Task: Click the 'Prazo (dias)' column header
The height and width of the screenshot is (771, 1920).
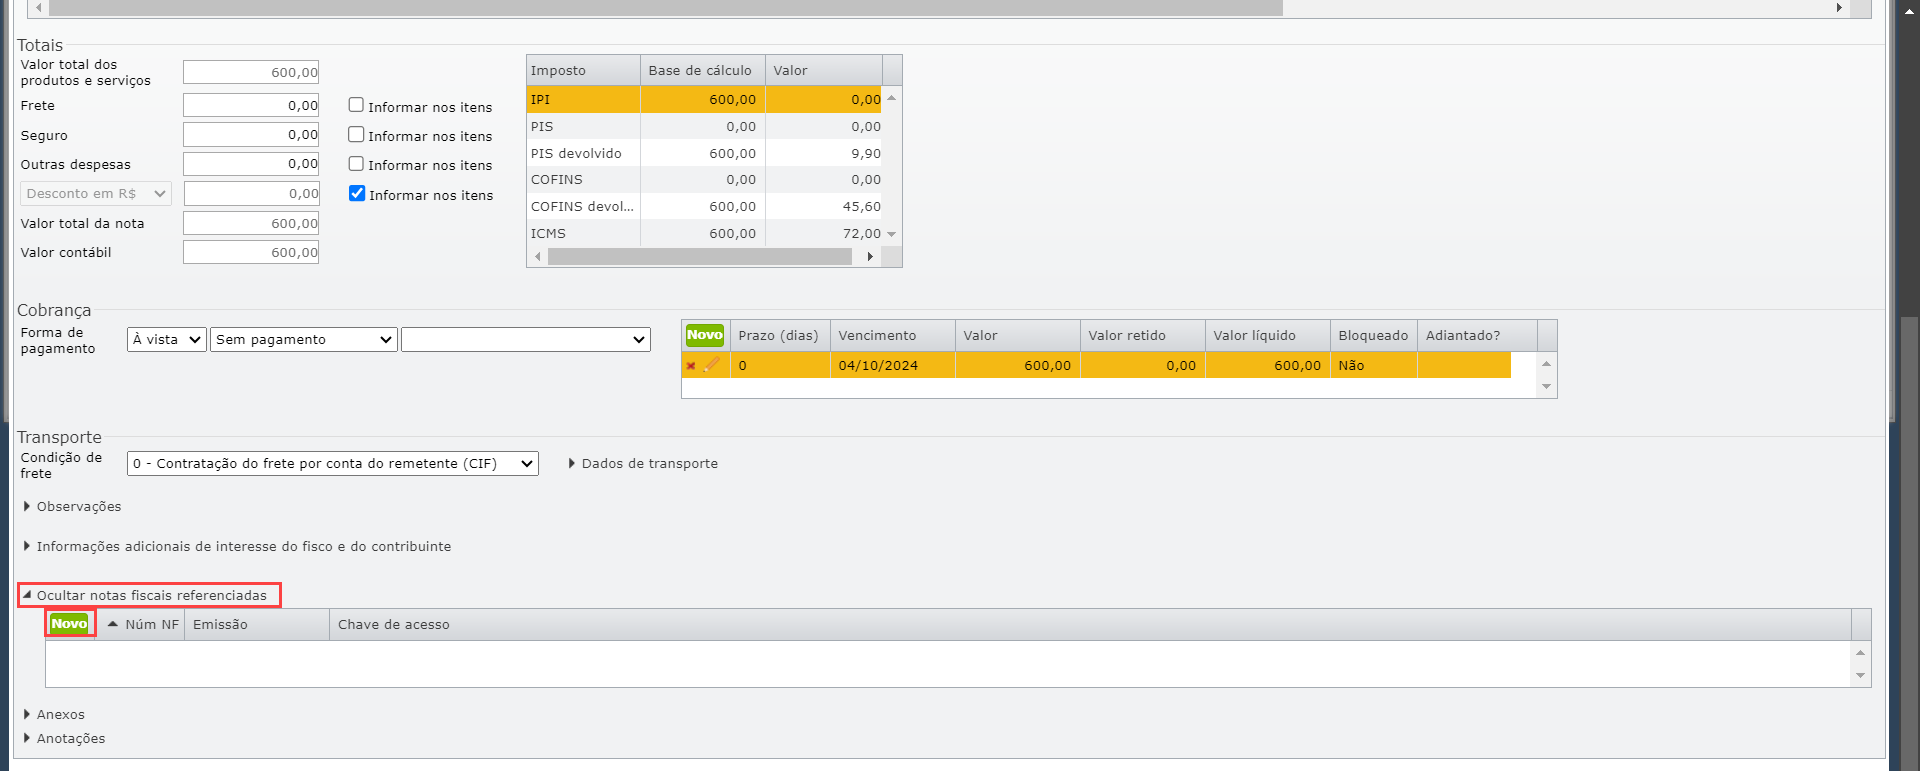Action: click(780, 336)
